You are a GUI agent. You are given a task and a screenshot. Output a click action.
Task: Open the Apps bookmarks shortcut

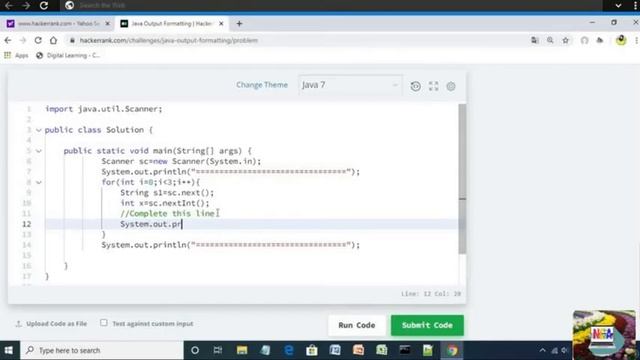(x=16, y=56)
